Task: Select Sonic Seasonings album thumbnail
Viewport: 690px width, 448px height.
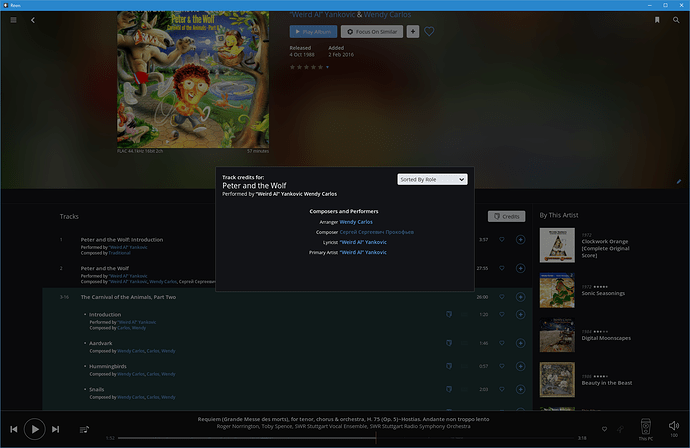Action: 557,290
